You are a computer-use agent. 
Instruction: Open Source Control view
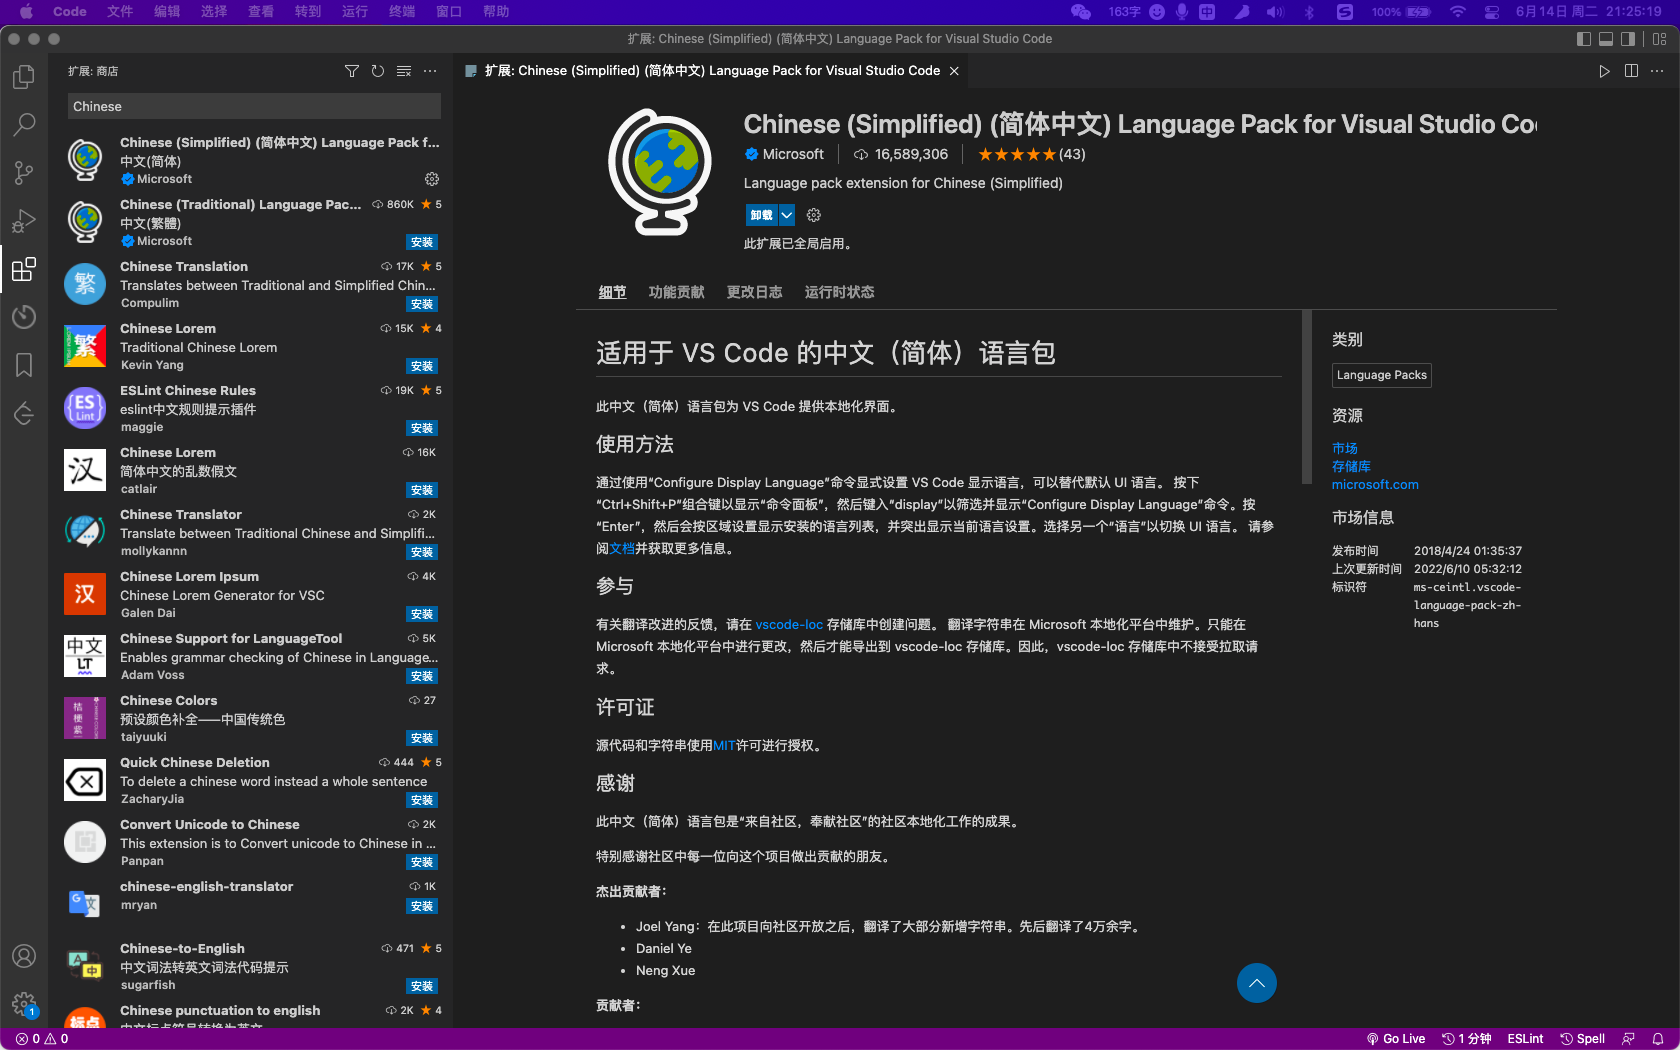[x=24, y=173]
